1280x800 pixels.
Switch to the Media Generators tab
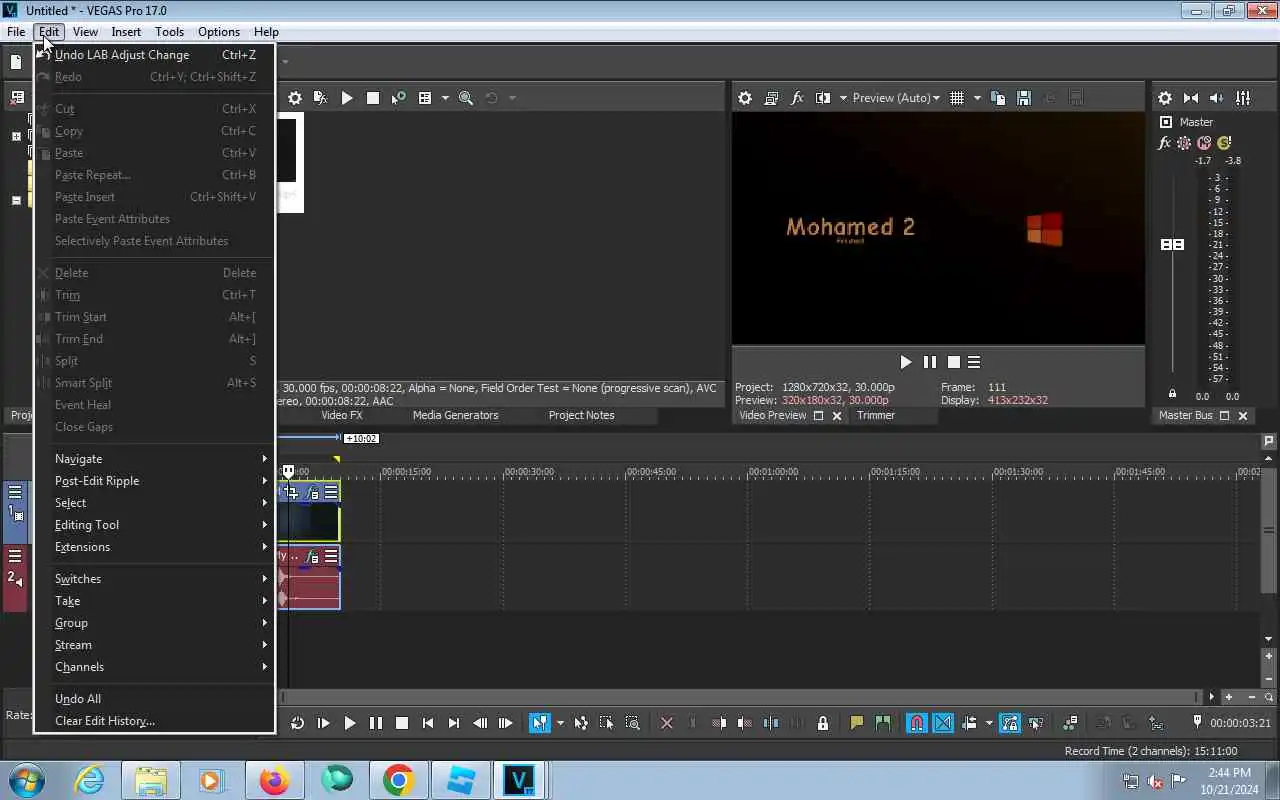(455, 415)
